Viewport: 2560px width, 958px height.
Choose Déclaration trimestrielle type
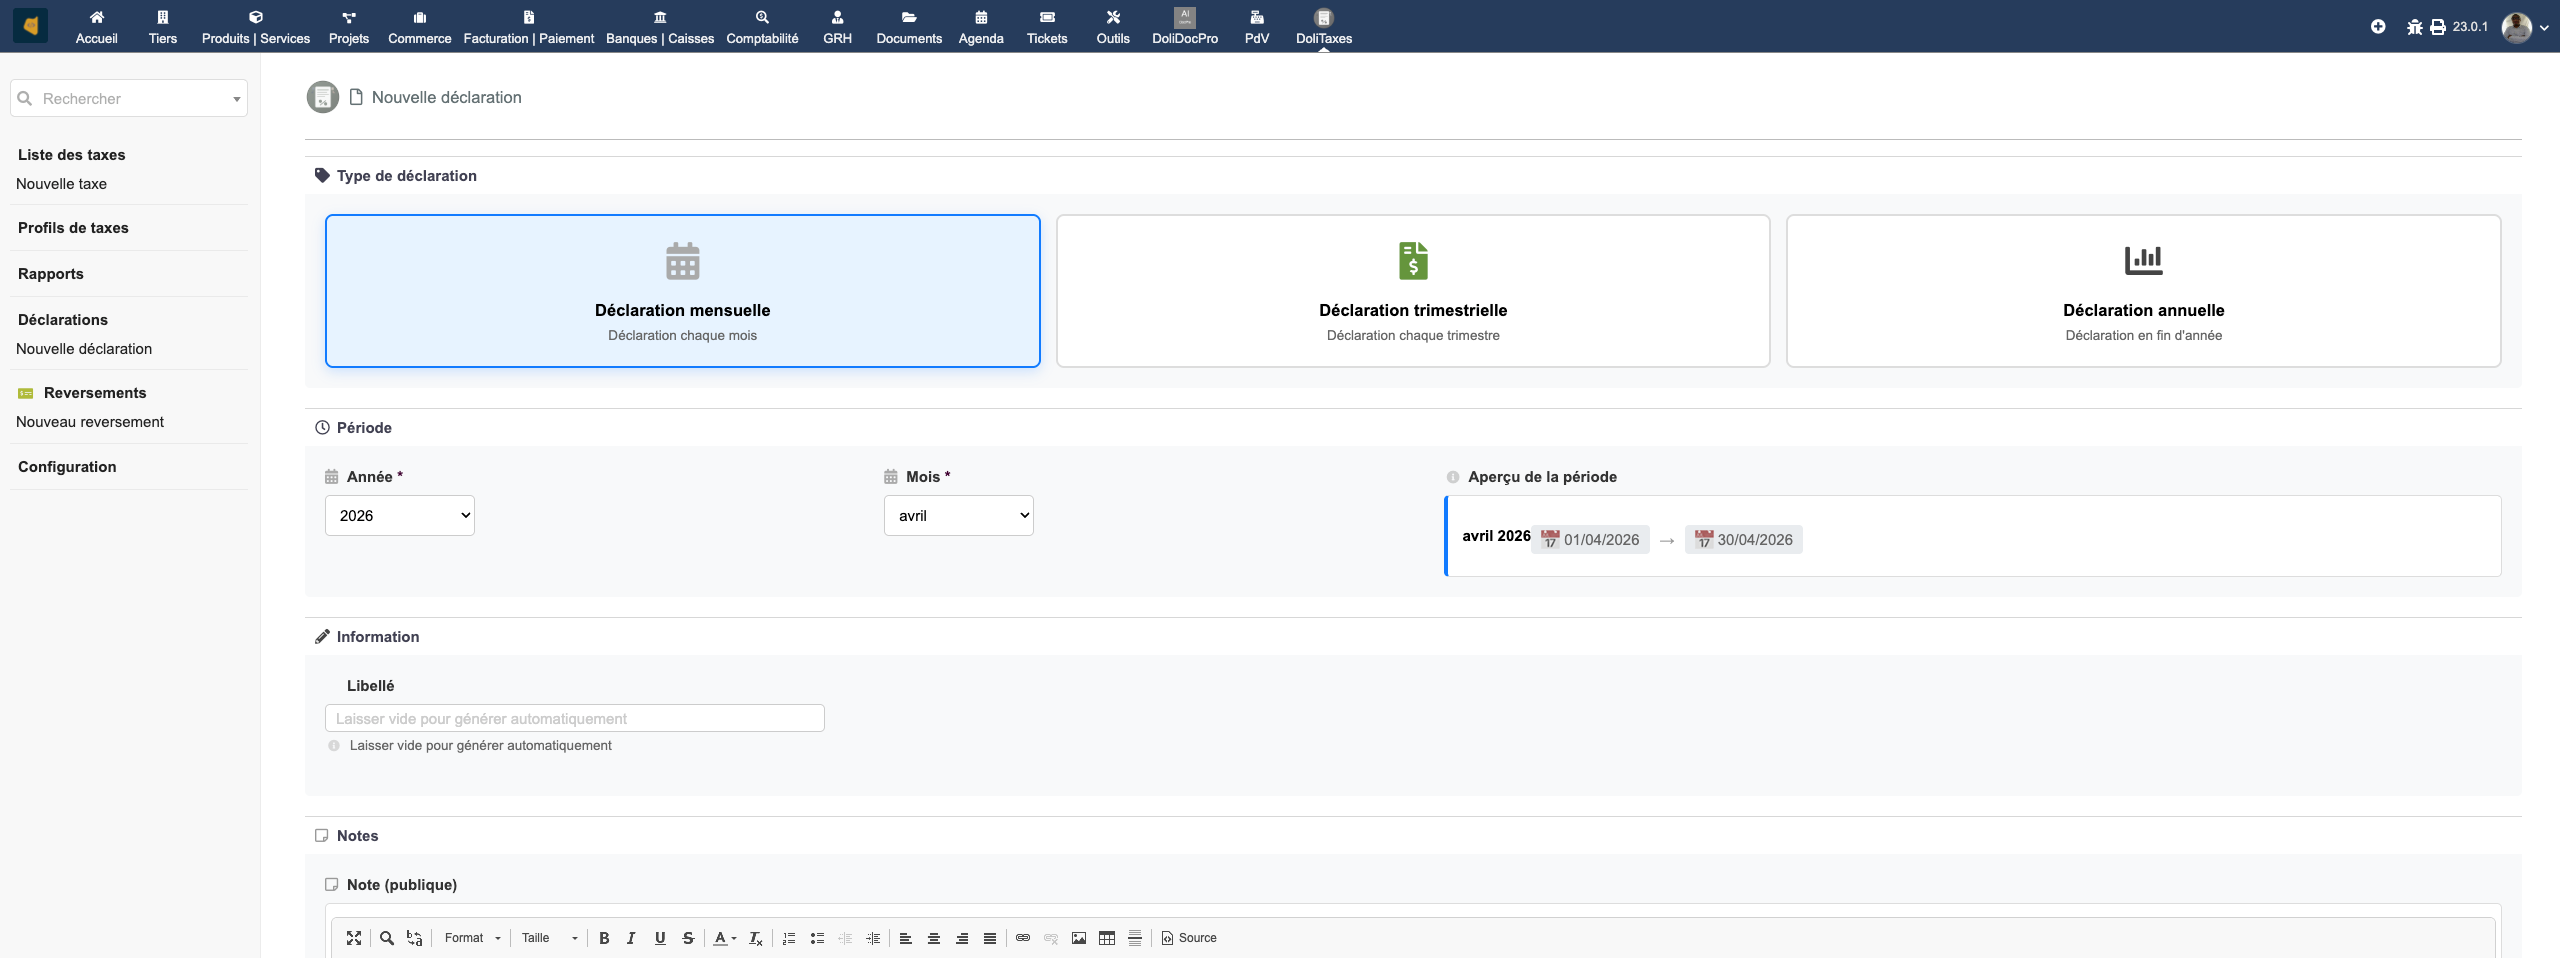point(1412,291)
